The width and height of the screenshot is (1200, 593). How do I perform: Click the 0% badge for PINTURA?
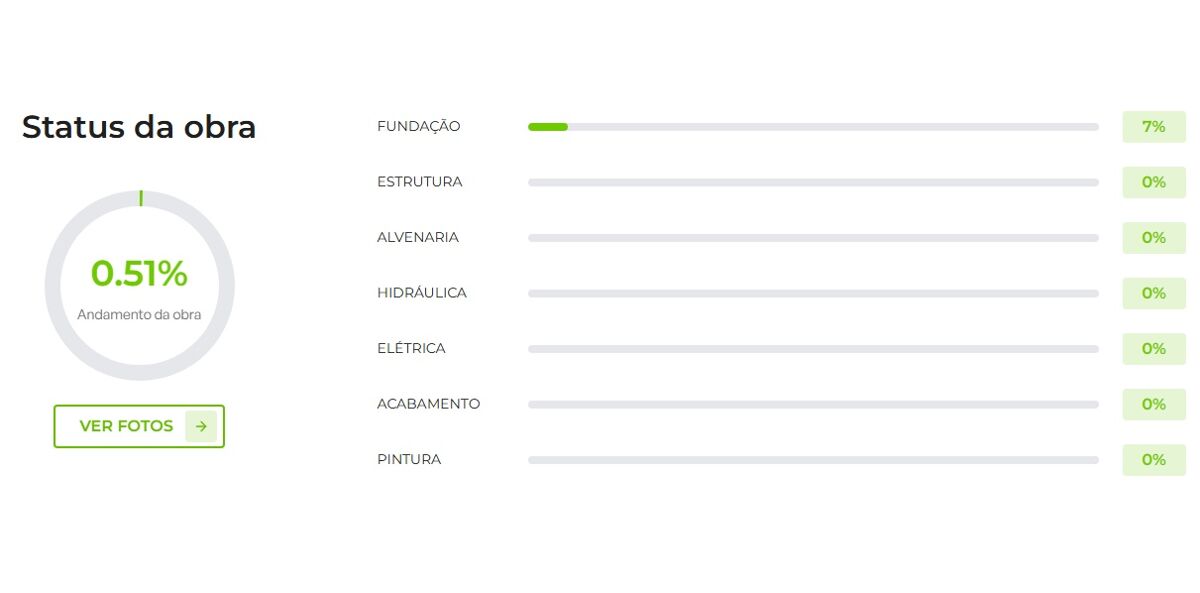1153,460
